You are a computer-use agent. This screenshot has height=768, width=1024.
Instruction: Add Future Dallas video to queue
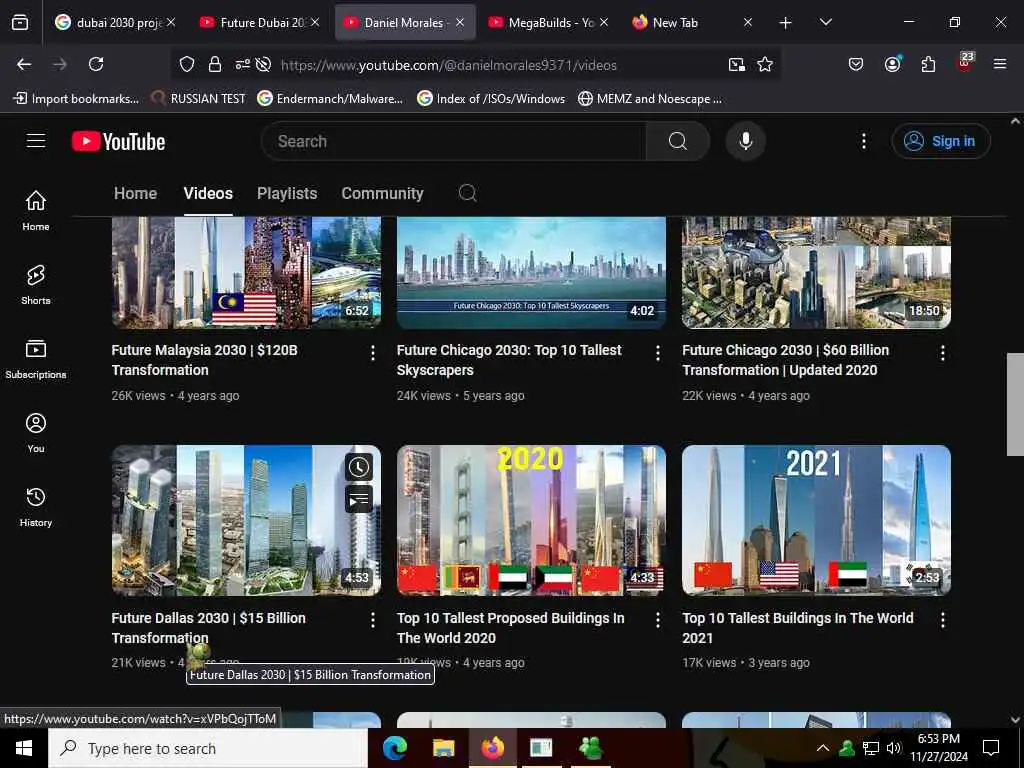tap(359, 500)
